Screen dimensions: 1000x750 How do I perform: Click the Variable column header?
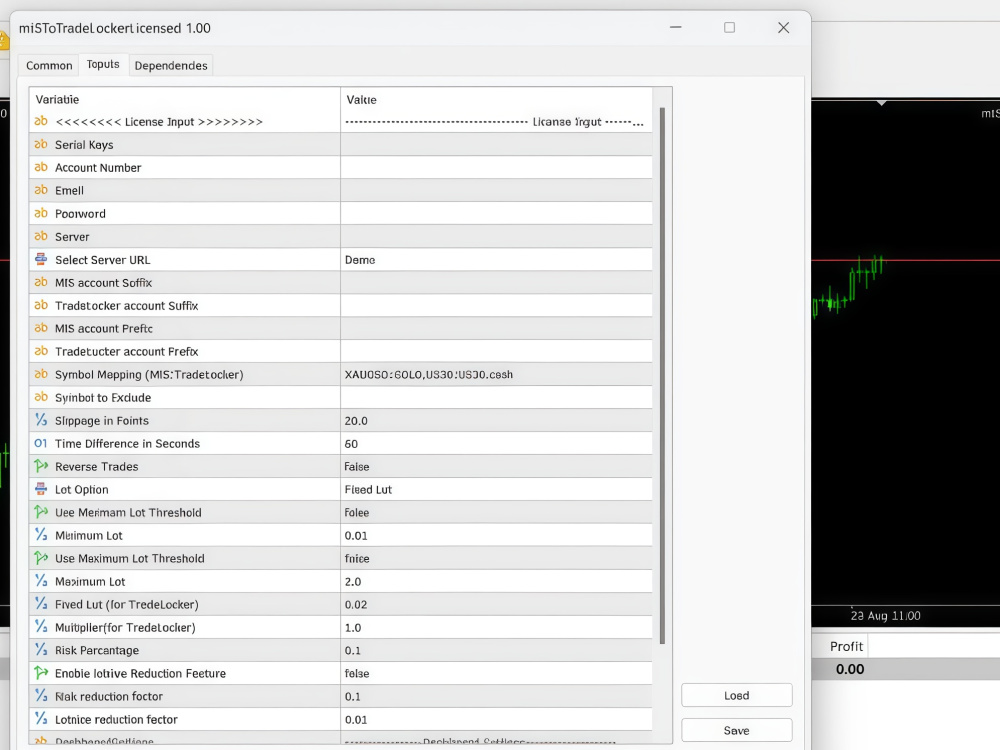coord(185,99)
